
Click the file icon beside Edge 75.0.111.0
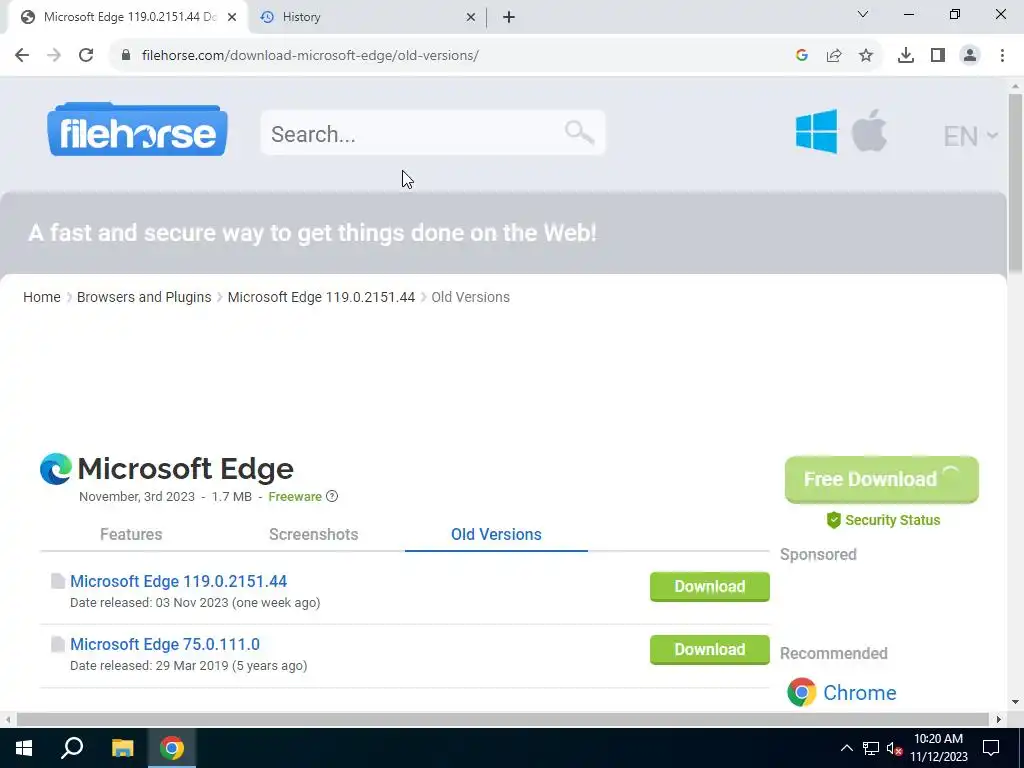58,644
